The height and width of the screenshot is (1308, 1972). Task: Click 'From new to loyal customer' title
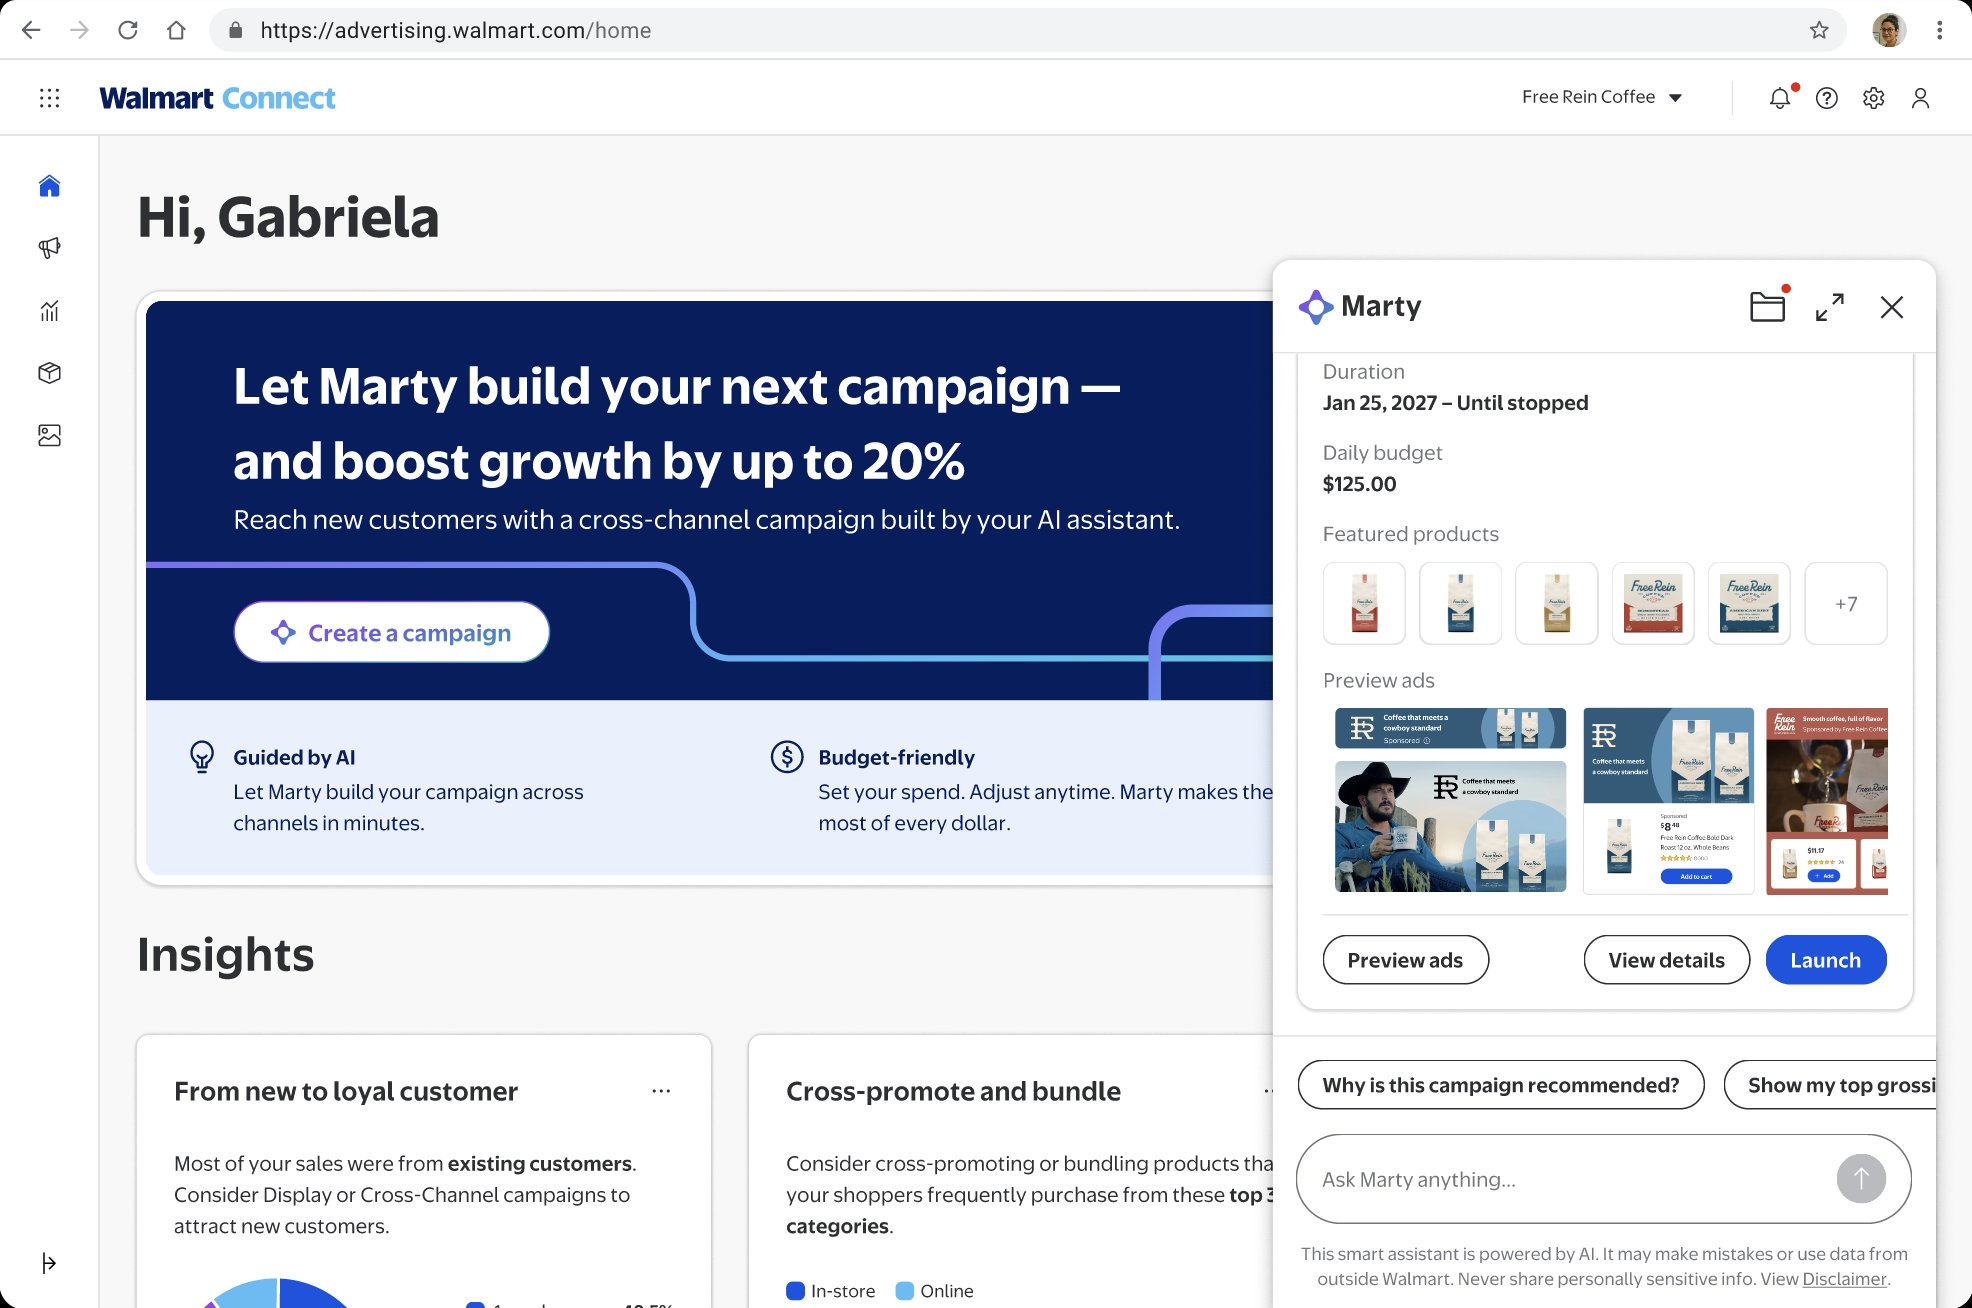[346, 1091]
